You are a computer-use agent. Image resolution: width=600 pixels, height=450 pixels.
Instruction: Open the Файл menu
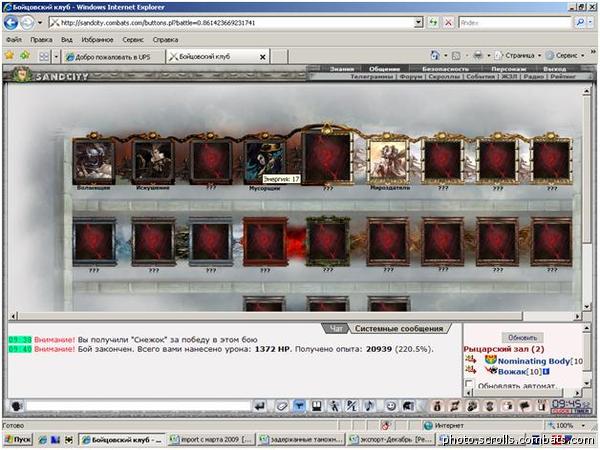pos(14,39)
